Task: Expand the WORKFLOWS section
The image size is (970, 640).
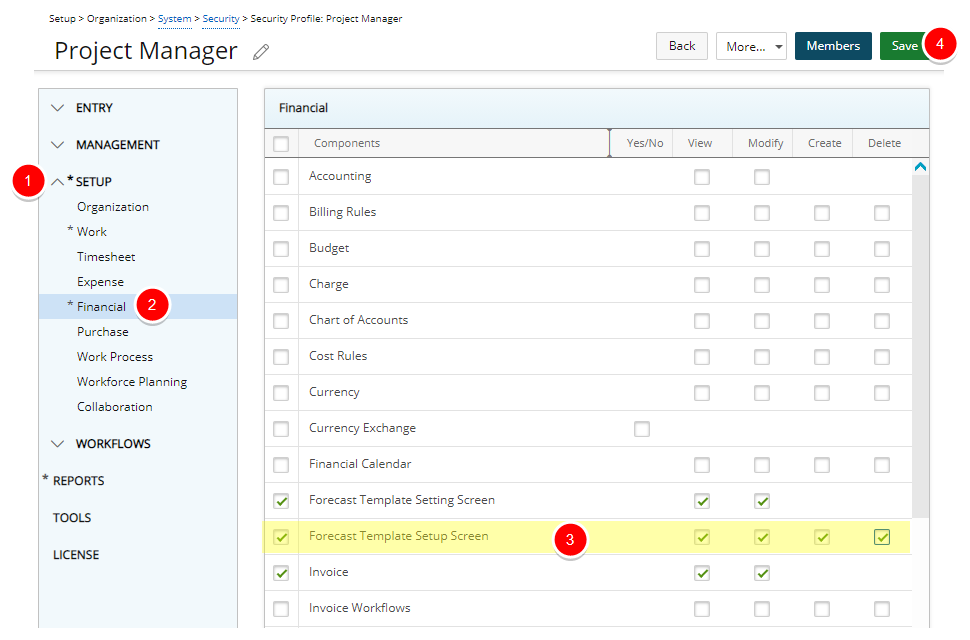Action: tap(58, 444)
